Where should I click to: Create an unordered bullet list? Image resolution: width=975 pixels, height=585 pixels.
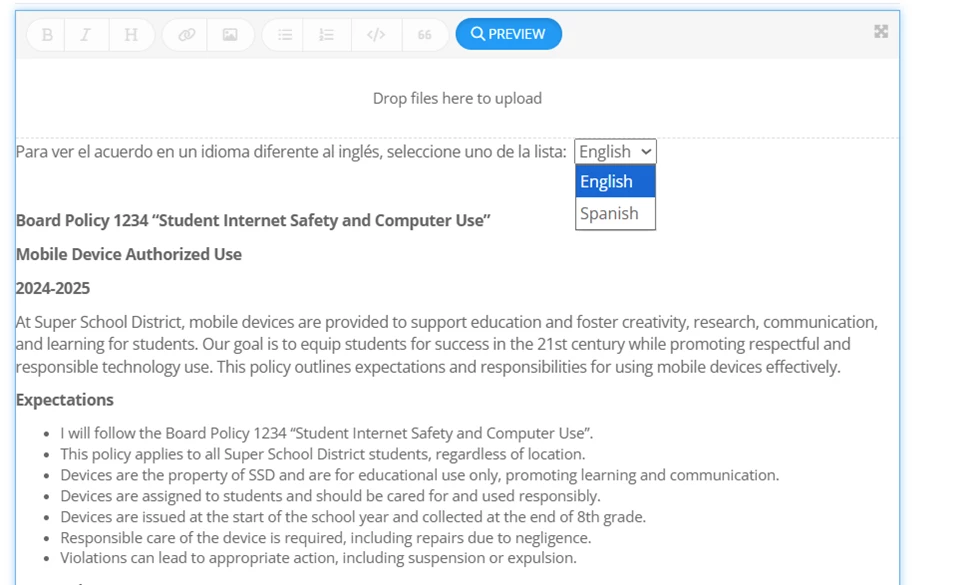tap(284, 34)
